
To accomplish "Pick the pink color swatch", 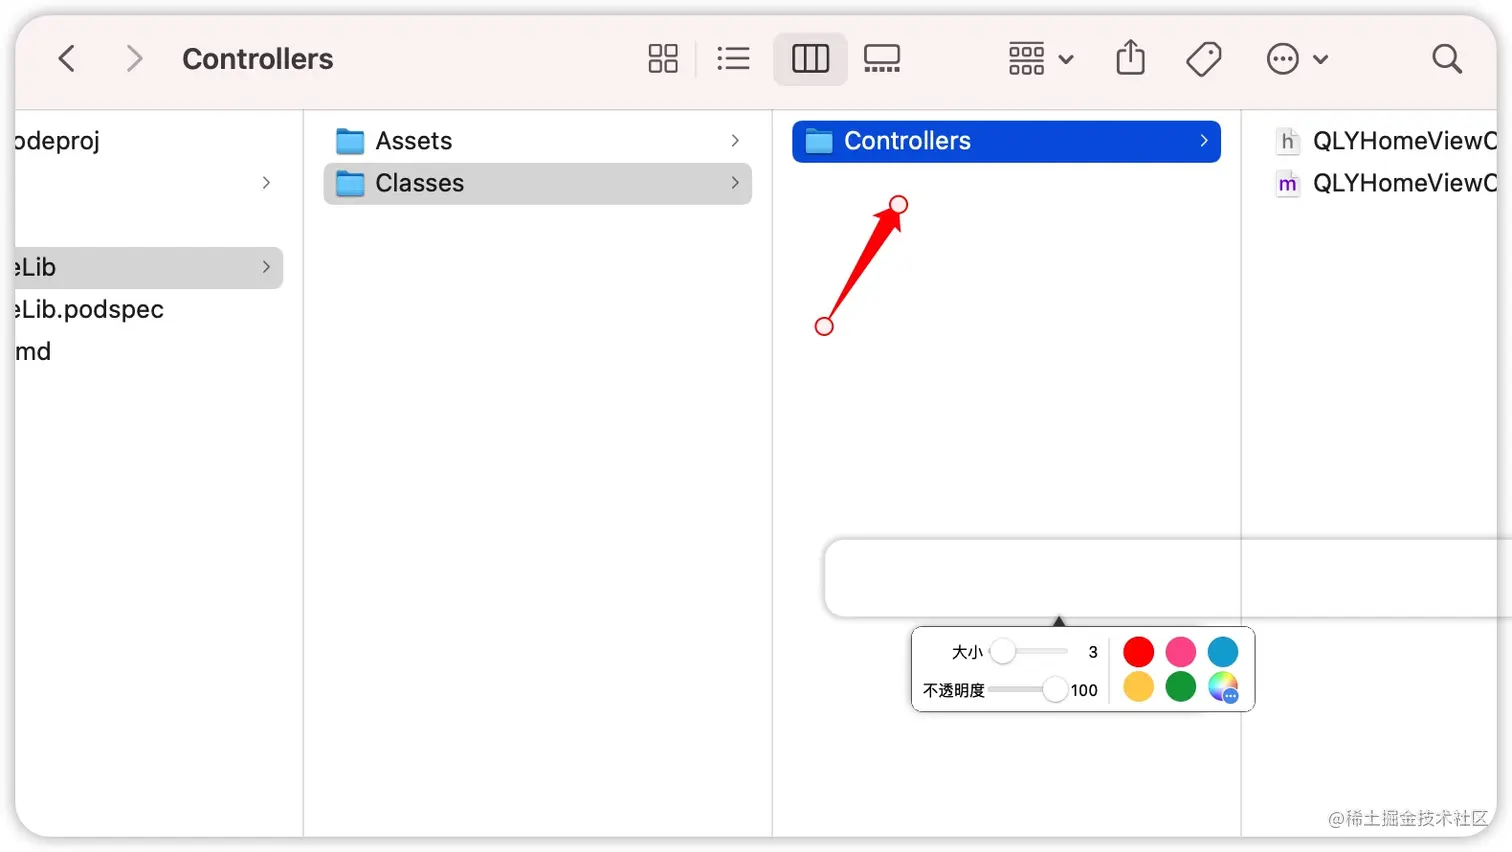I will tap(1180, 652).
